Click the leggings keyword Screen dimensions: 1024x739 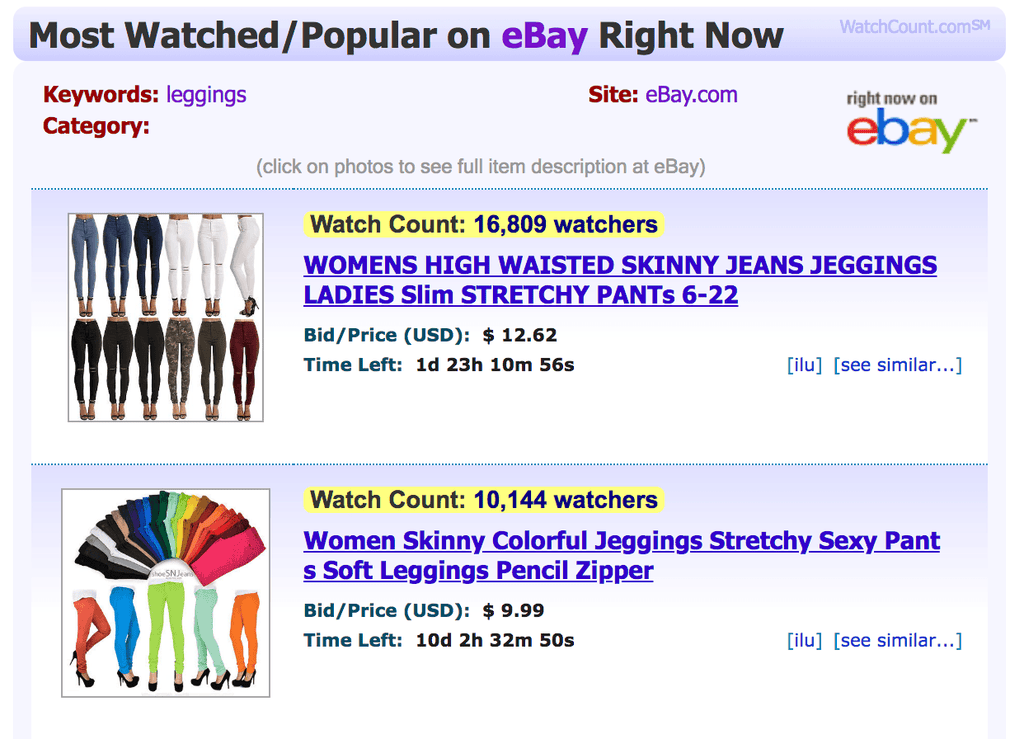pyautogui.click(x=206, y=95)
